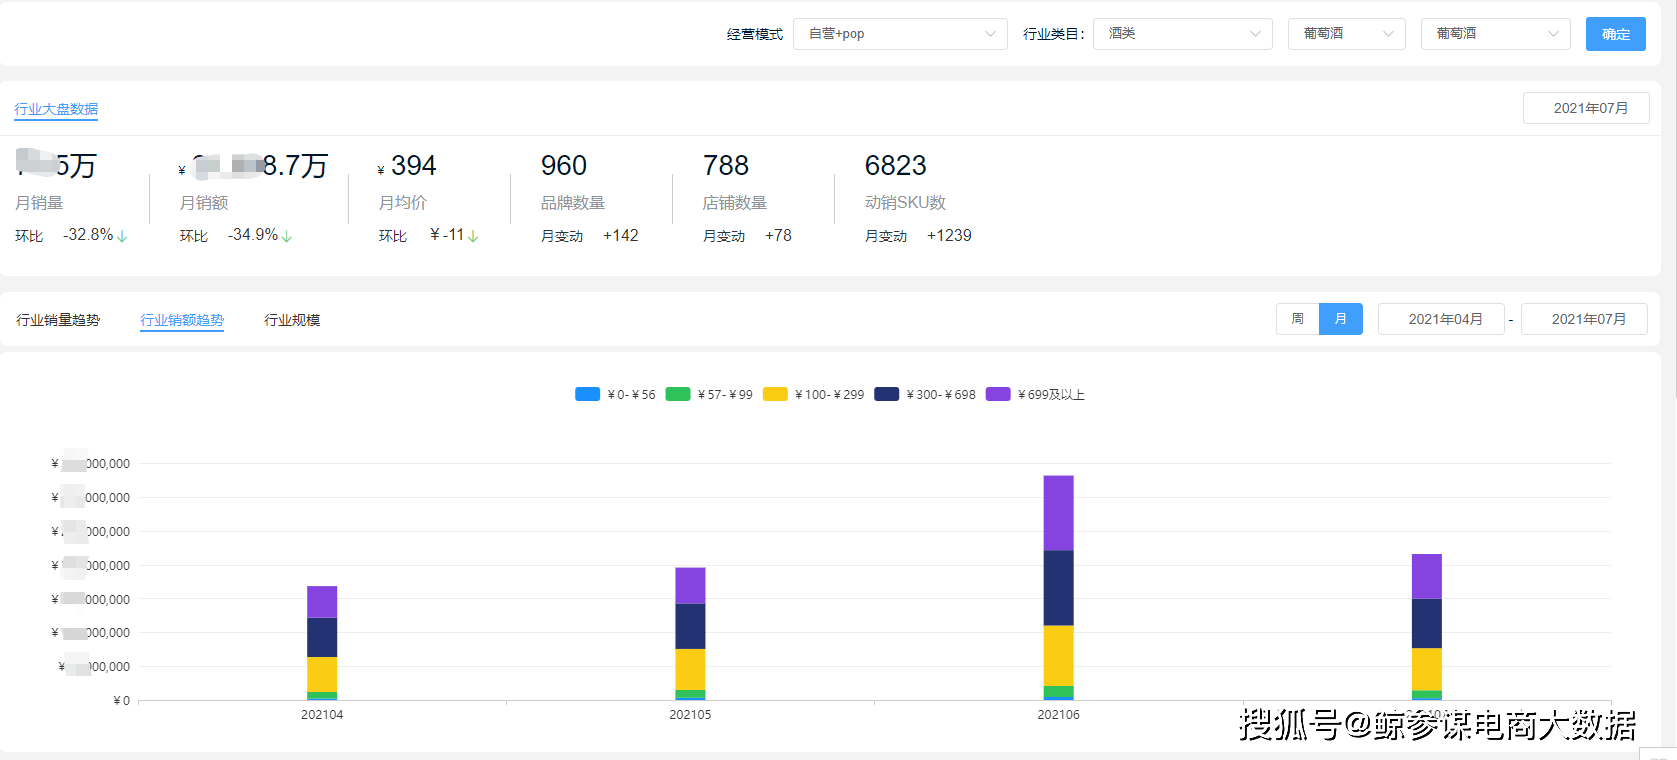The image size is (1677, 760).
Task: Click the 6823 动销SKU数 value
Action: click(x=896, y=165)
